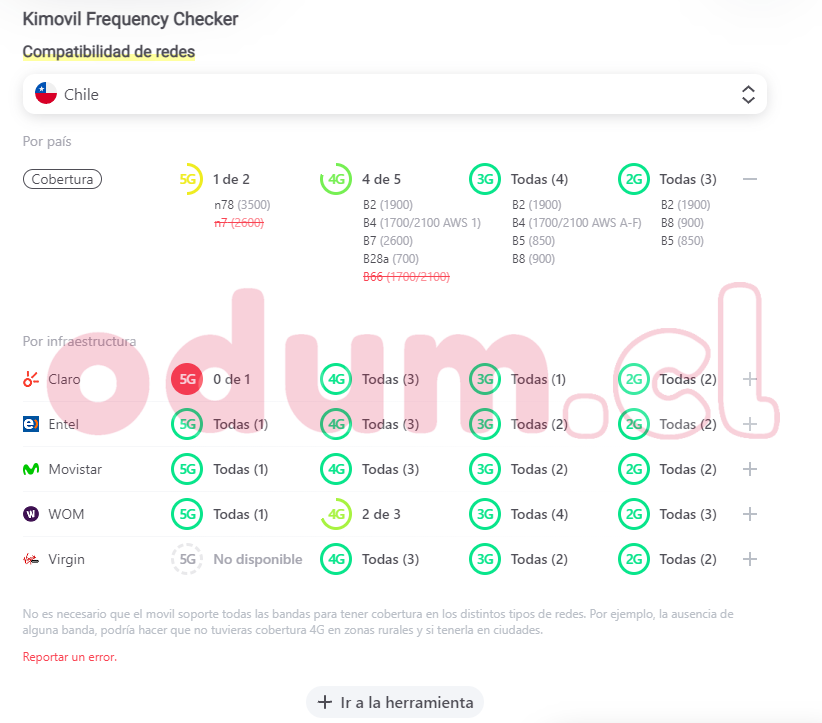Expand the Movistar row details
Viewport: 822px width, 723px height.
(750, 469)
